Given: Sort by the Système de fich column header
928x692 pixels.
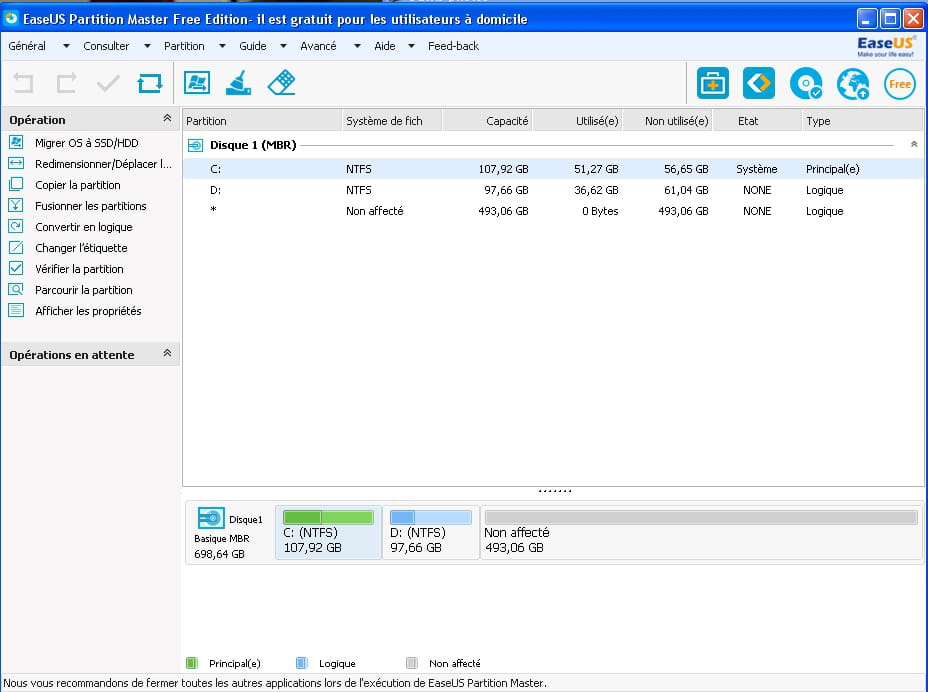Looking at the screenshot, I should pyautogui.click(x=392, y=121).
